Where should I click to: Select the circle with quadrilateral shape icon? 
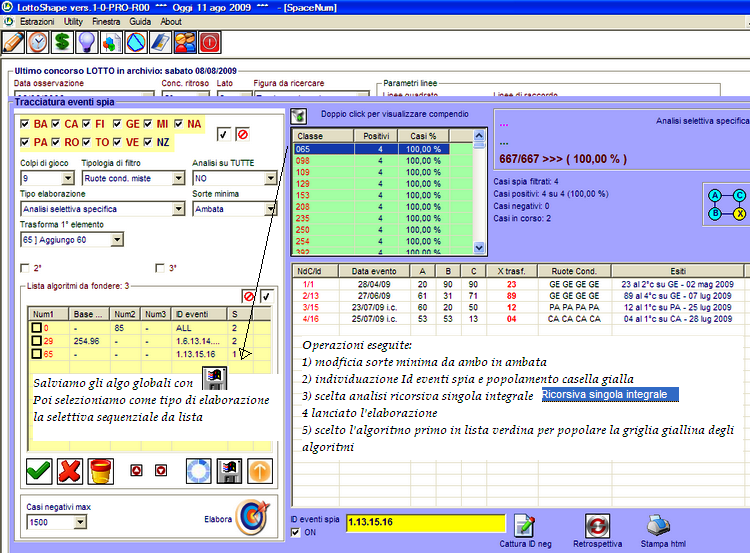135,43
